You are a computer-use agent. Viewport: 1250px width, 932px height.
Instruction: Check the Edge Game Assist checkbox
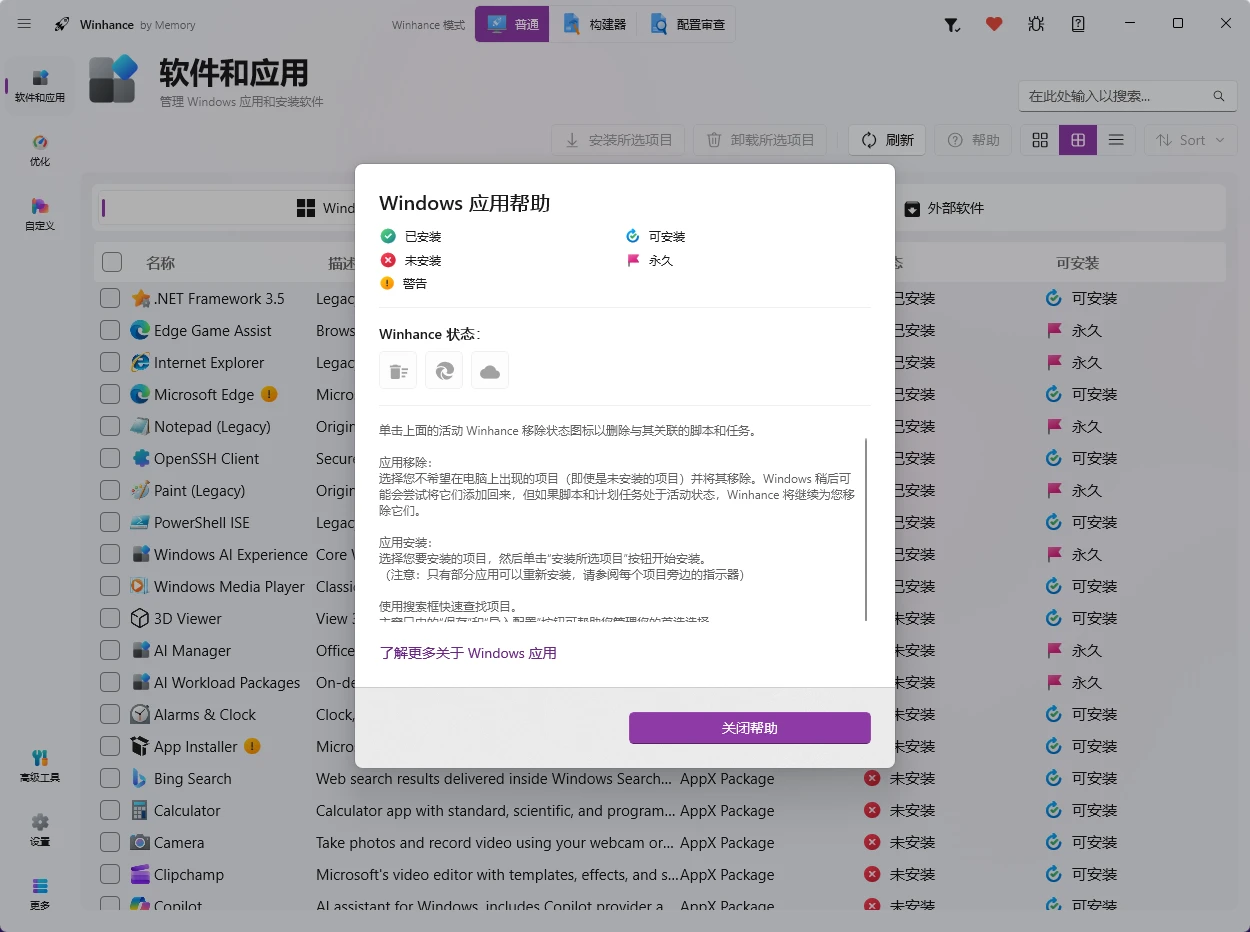110,330
